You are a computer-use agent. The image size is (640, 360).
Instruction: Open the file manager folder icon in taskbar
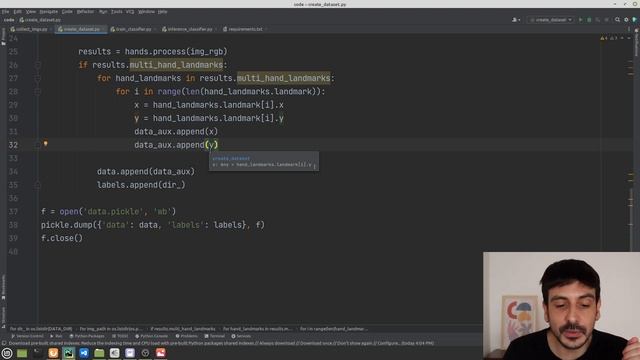tap(99, 353)
